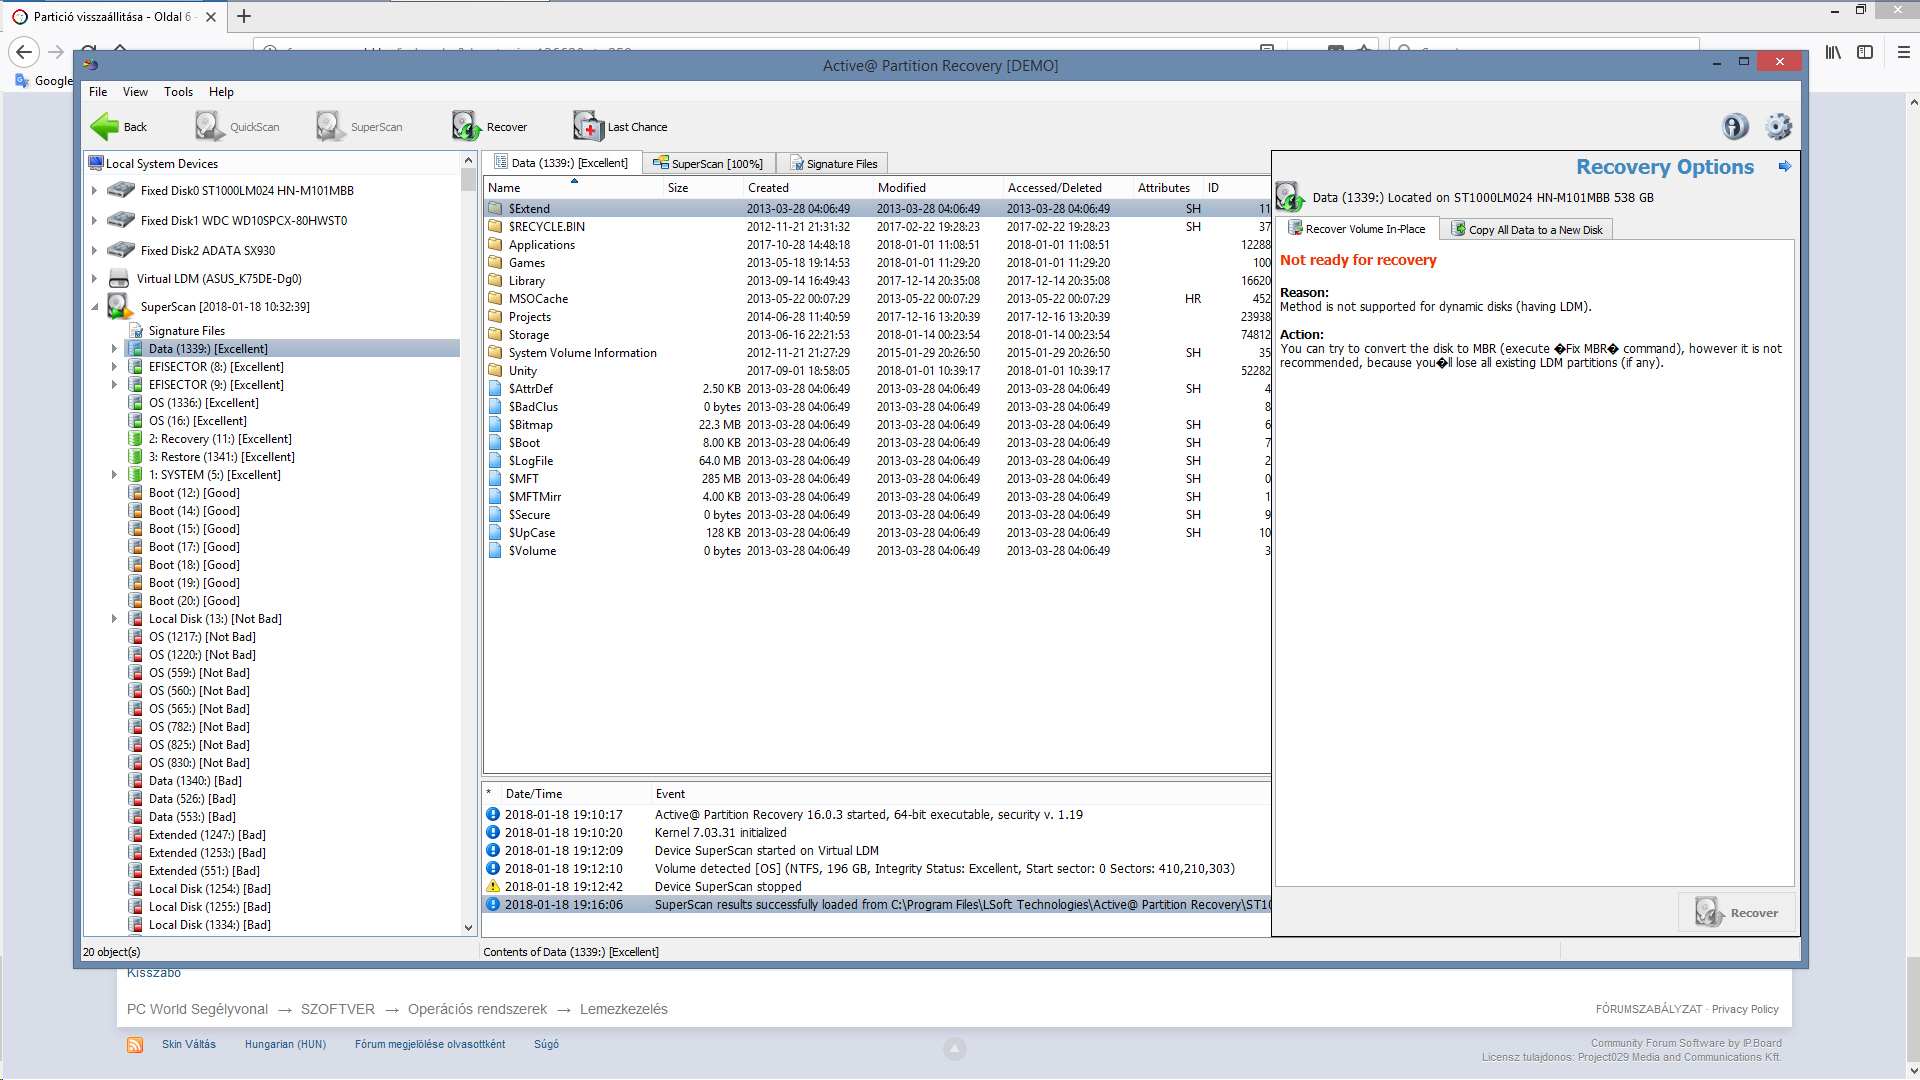Select the $Extend folder icon

coord(495,209)
